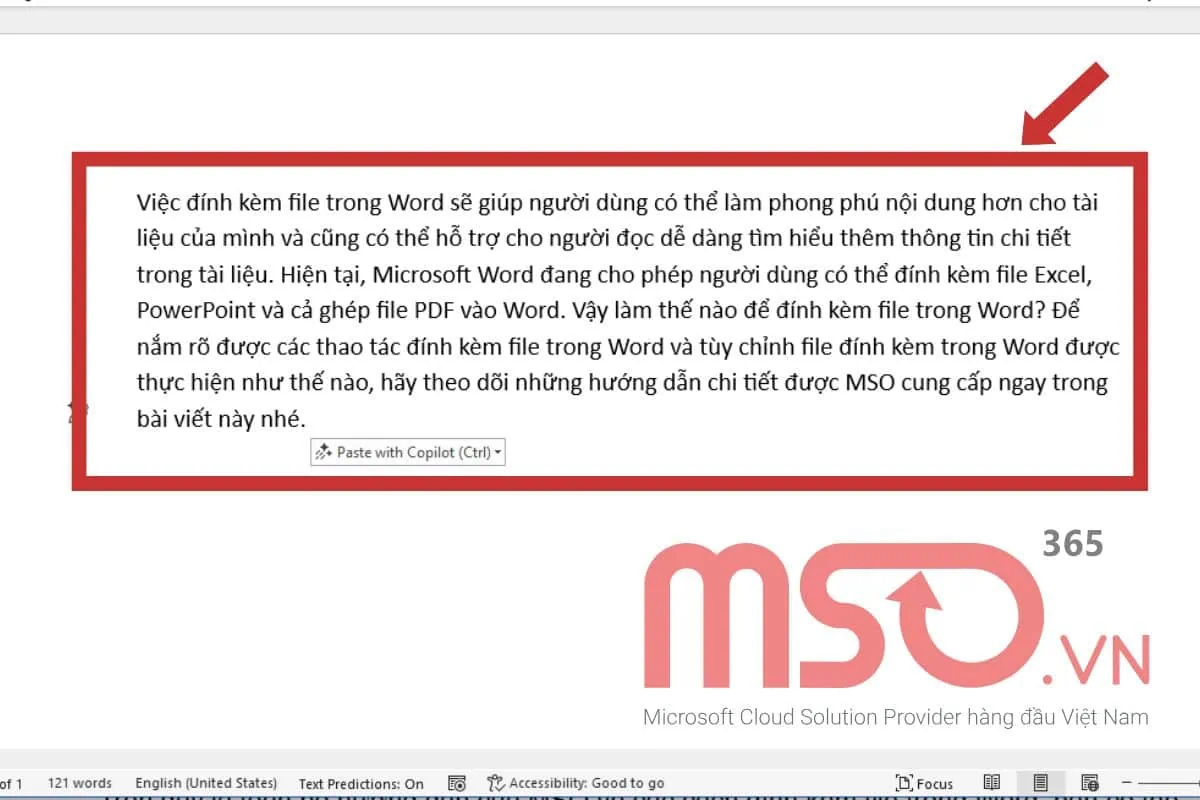Viewport: 1200px width, 800px height.
Task: Select the Print Layout view icon
Action: tap(1040, 783)
